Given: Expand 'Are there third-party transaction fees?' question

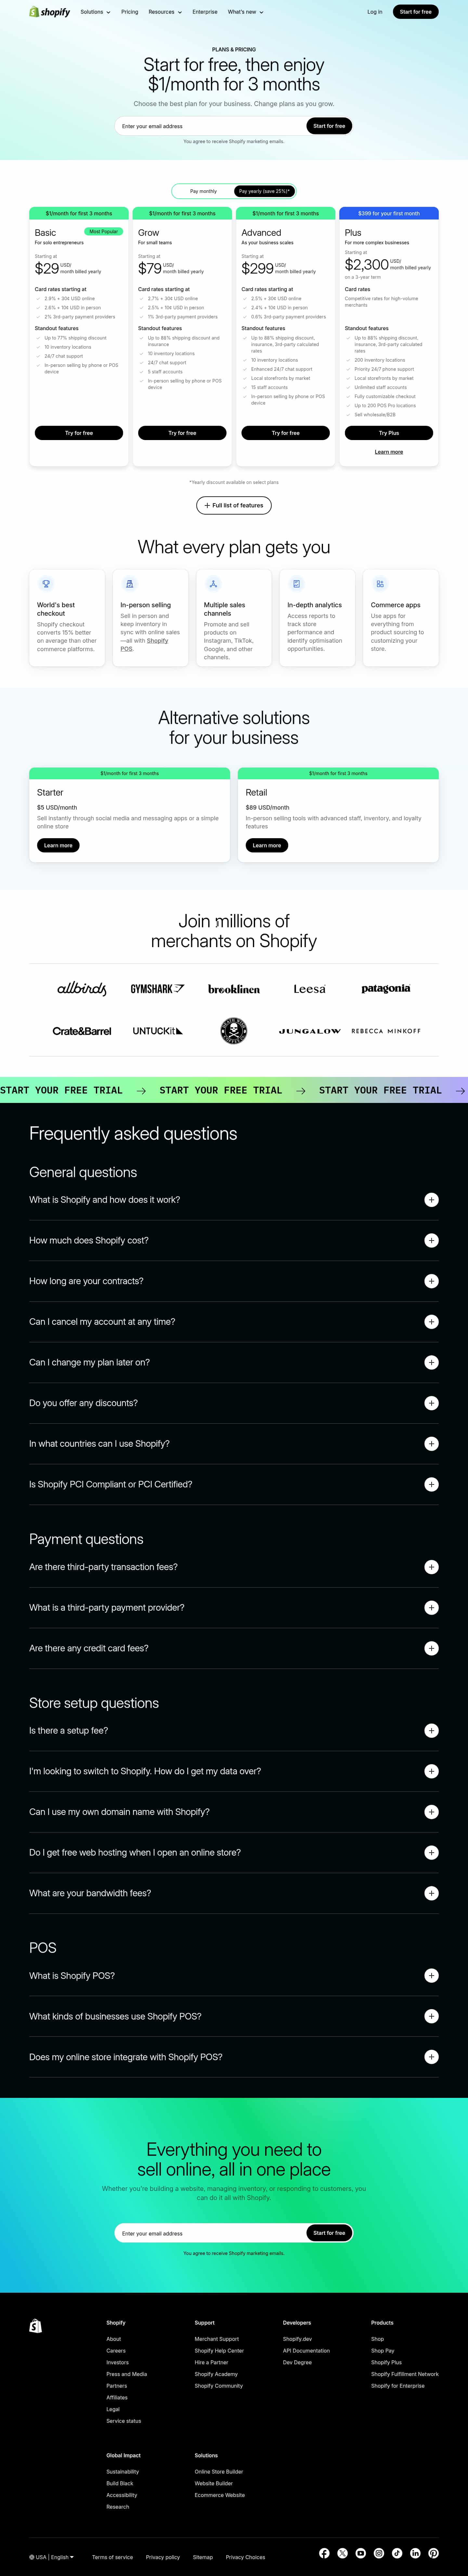Looking at the screenshot, I should click(x=234, y=1567).
